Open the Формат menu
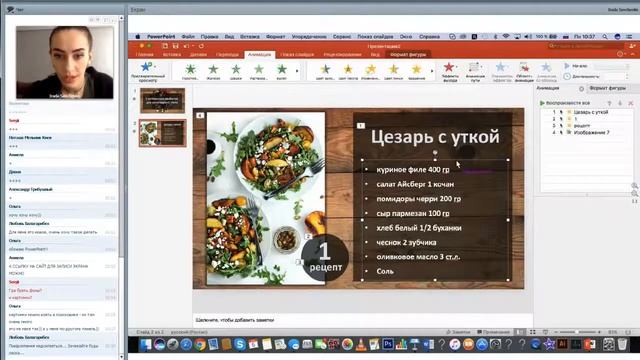 click(x=276, y=37)
